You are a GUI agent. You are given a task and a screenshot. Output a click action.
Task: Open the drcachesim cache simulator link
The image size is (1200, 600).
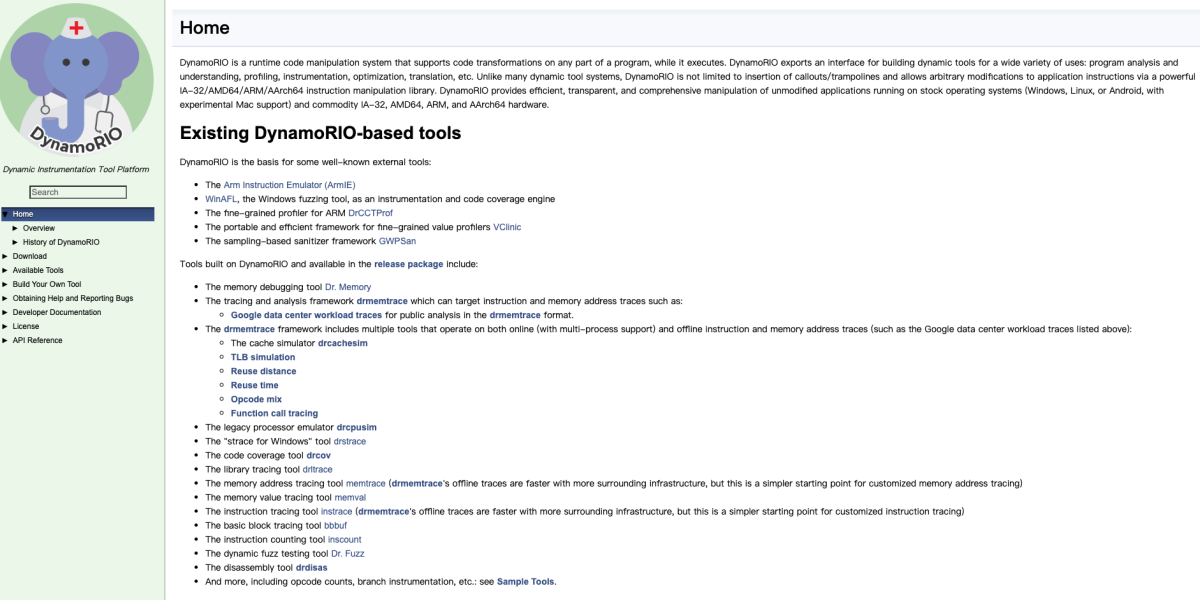(342, 343)
